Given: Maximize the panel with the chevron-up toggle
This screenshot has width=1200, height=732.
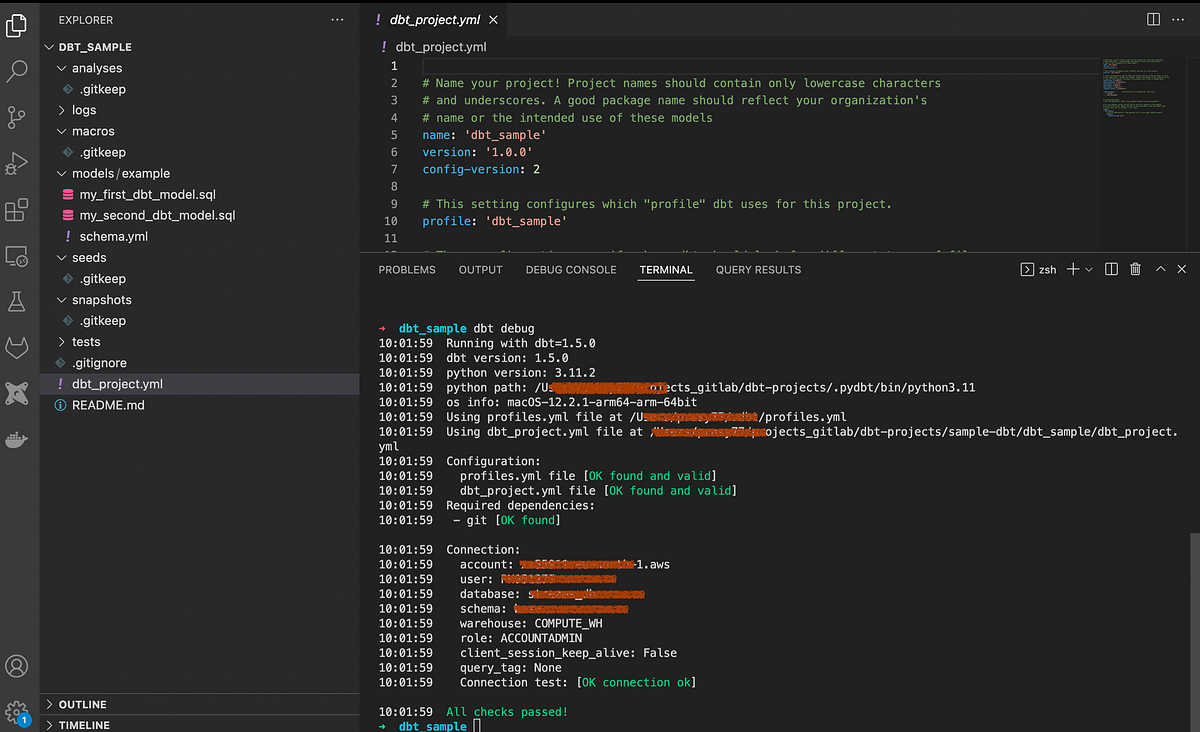Looking at the screenshot, I should (1159, 268).
